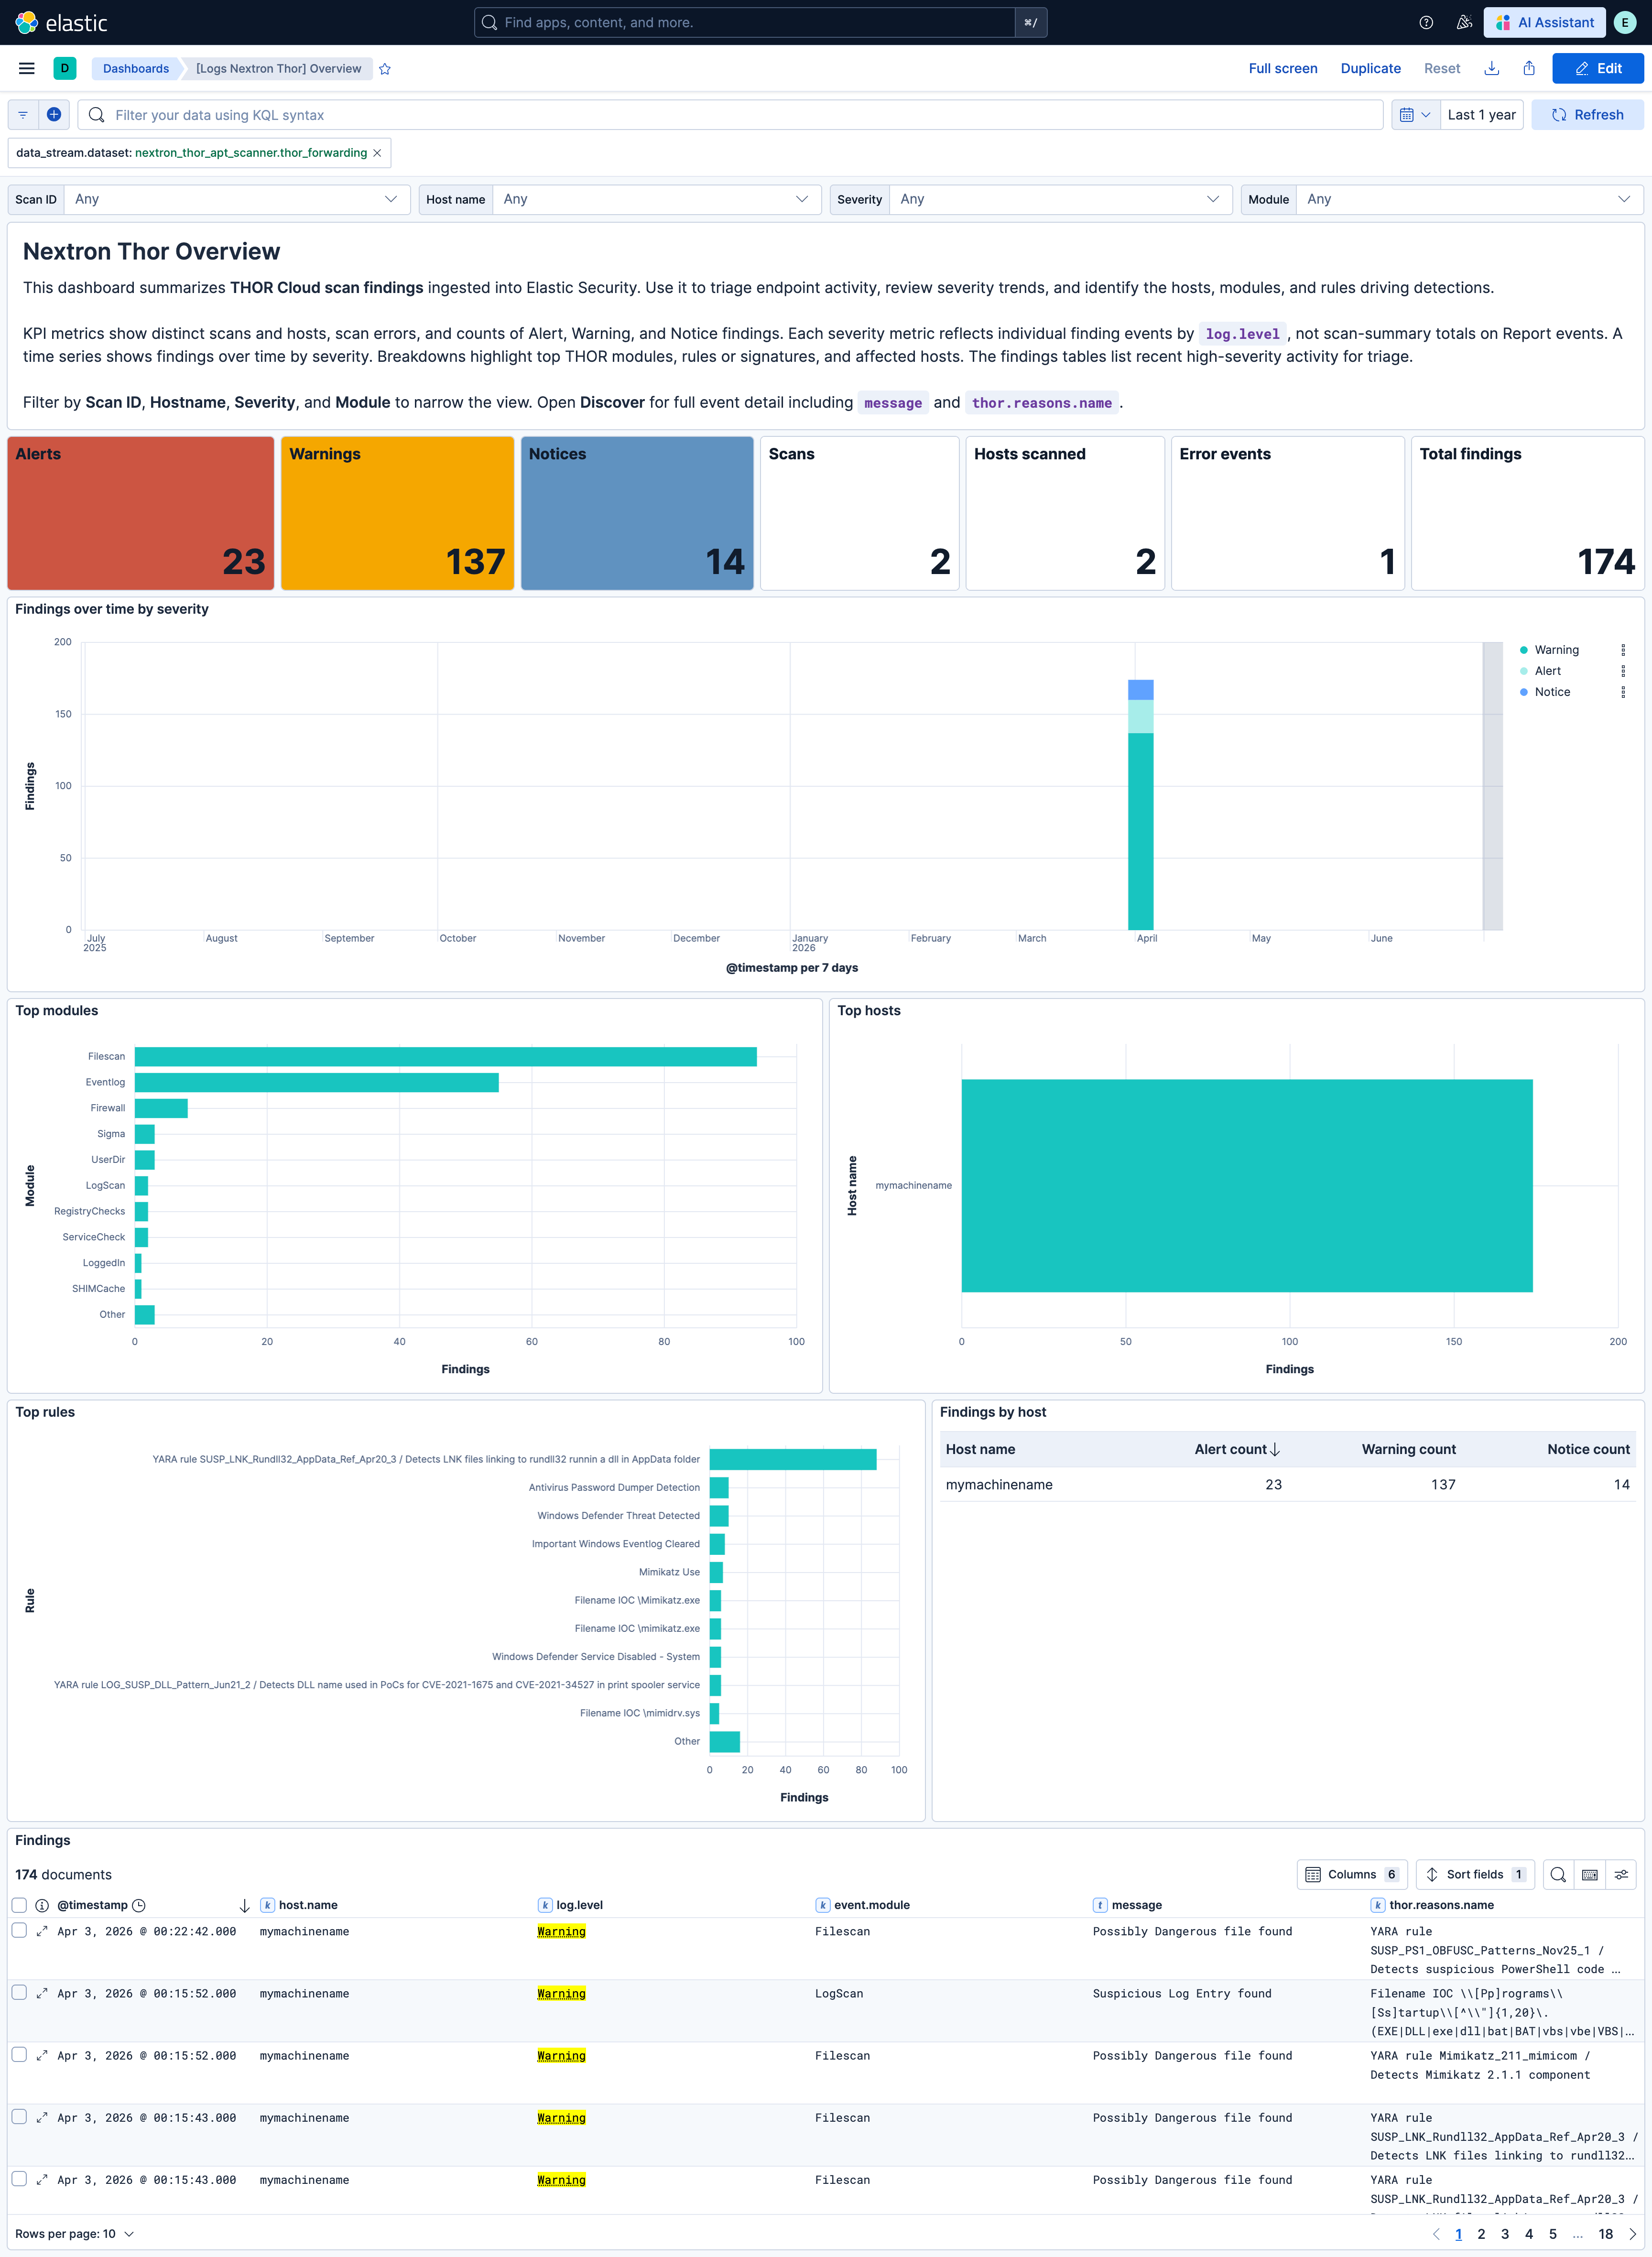
Task: Click the info icon in table header
Action: (x=42, y=1905)
